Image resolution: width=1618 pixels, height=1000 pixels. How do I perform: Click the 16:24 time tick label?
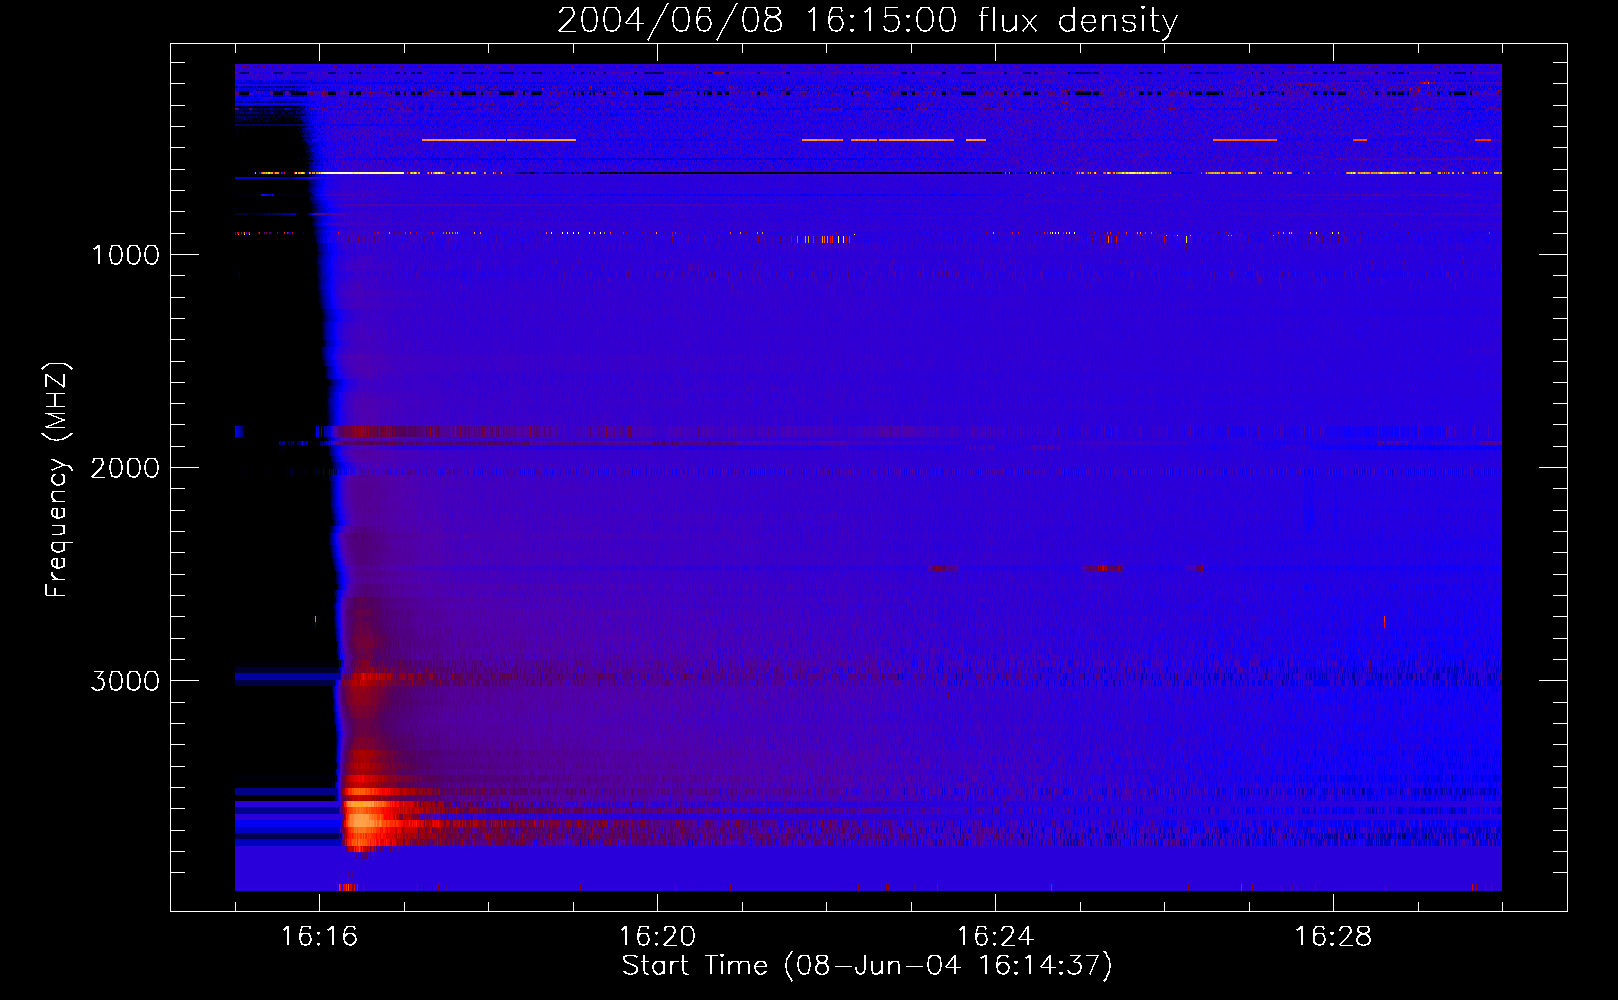point(995,937)
